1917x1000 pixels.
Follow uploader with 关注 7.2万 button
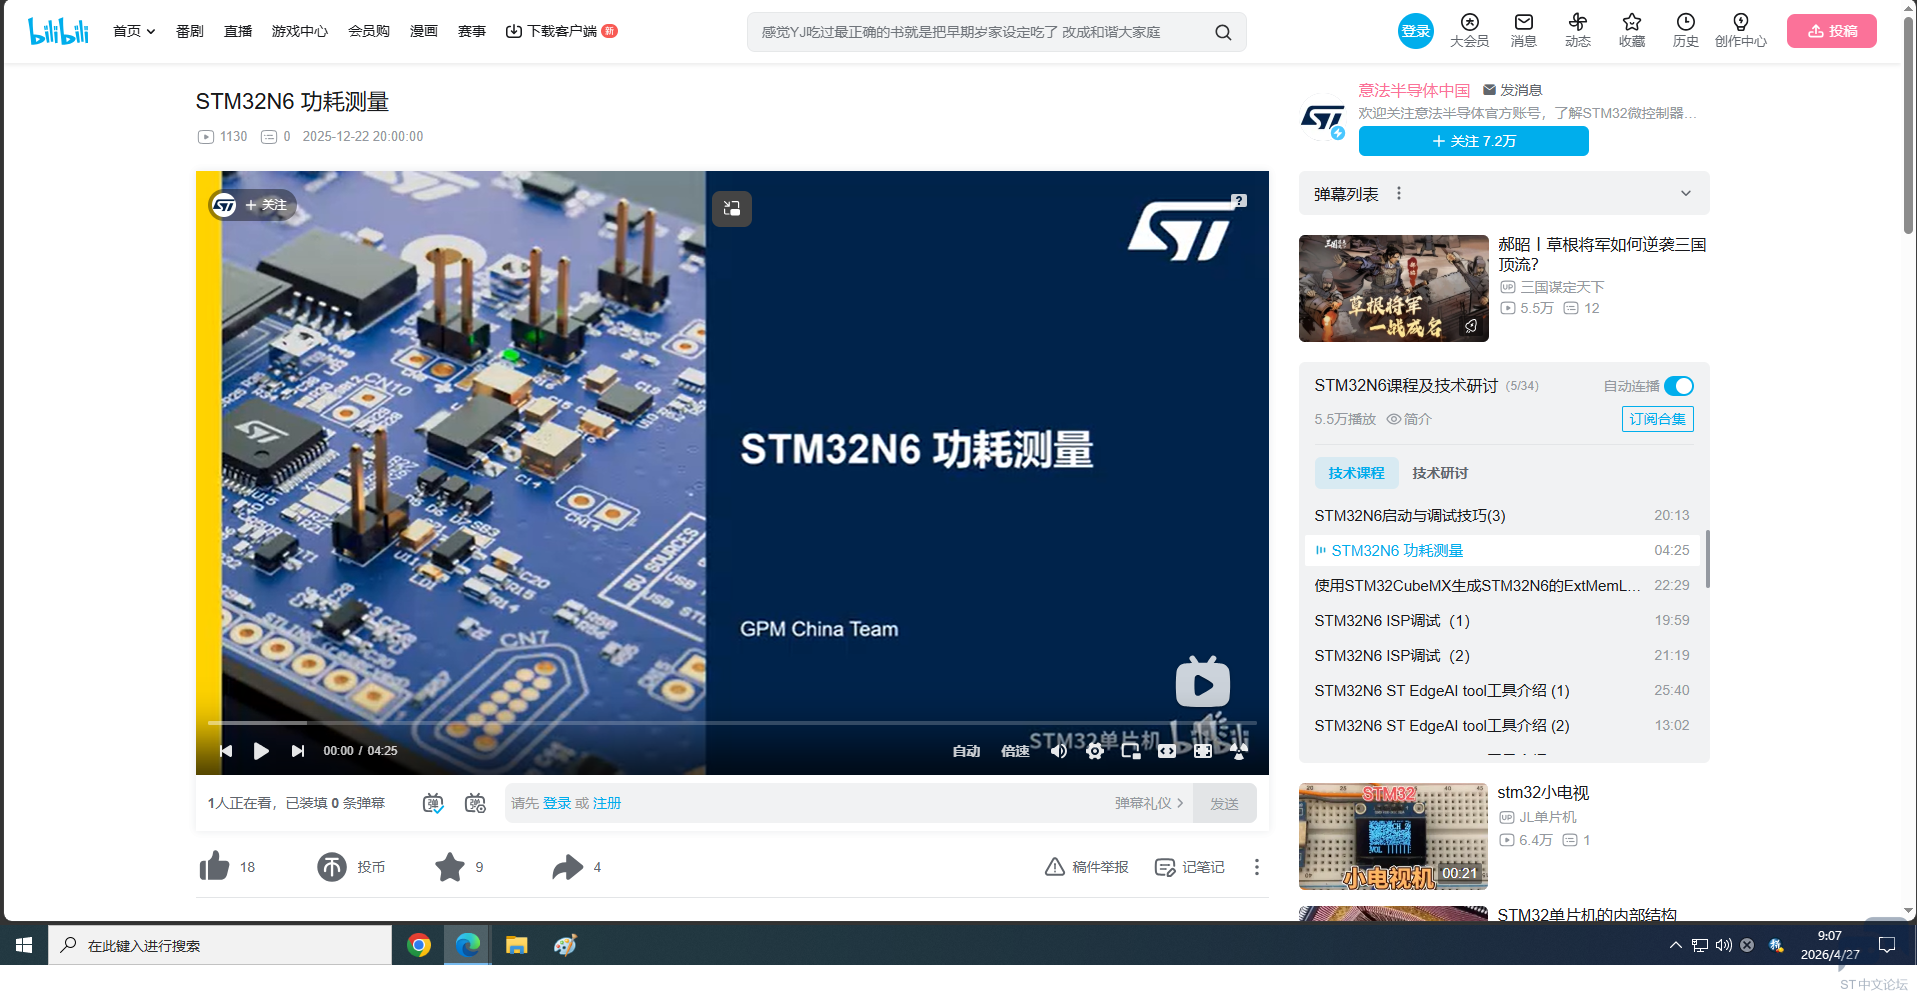(1474, 141)
